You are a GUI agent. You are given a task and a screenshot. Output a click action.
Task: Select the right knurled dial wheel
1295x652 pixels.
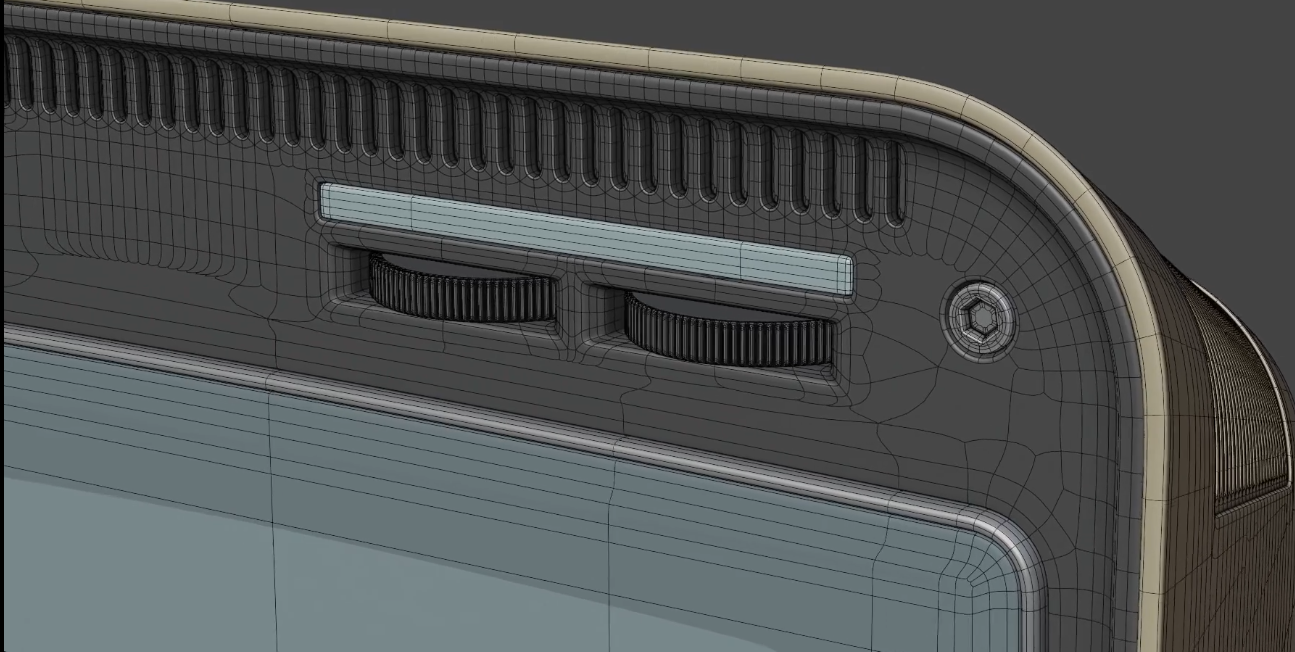point(728,329)
